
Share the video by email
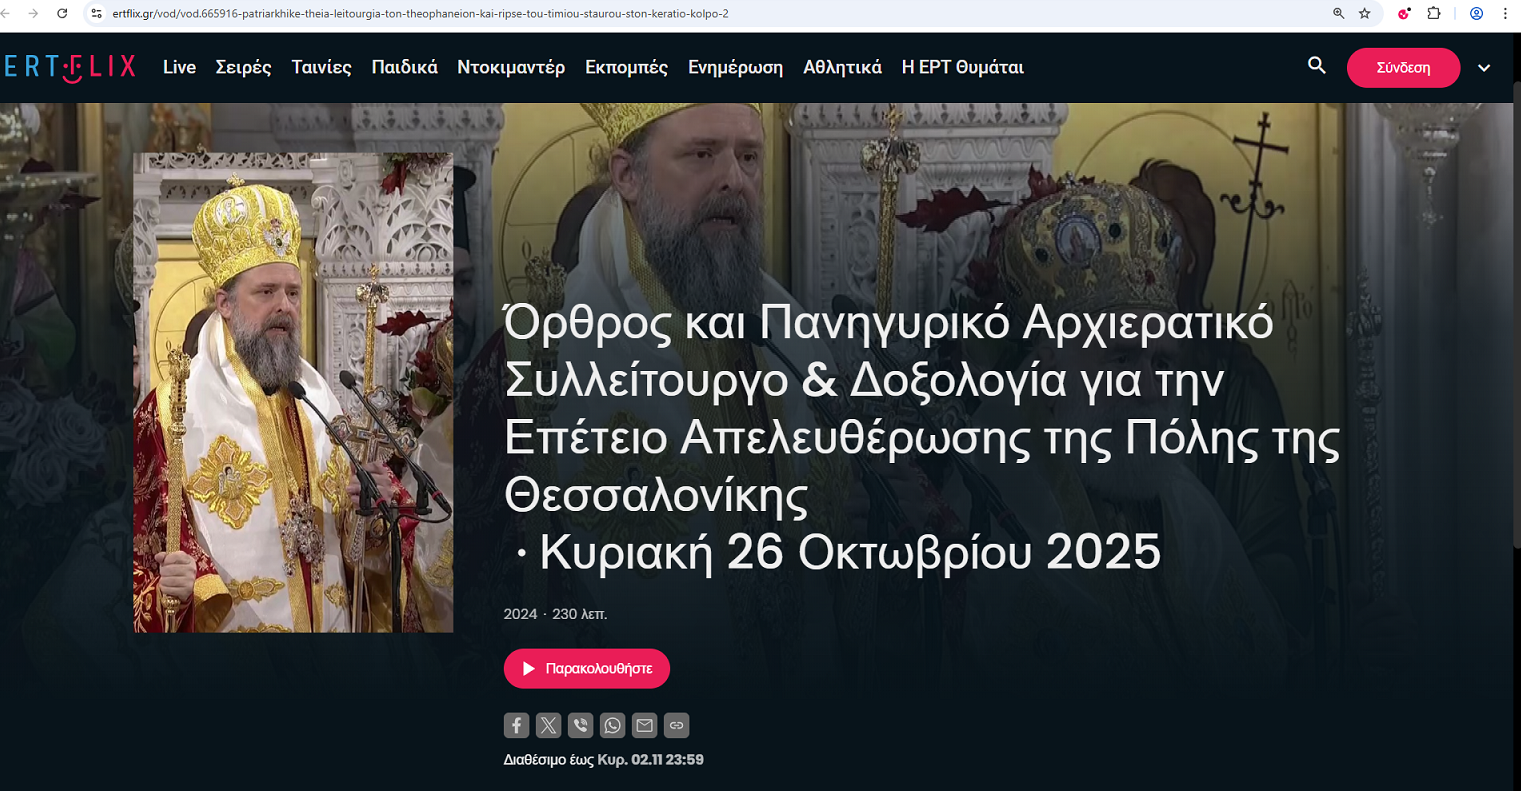pos(644,725)
